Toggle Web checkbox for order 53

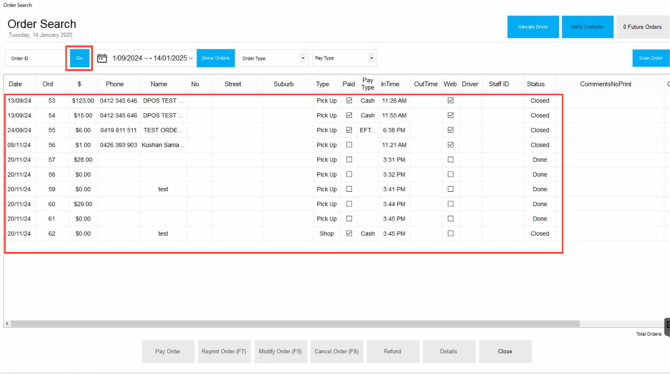pyautogui.click(x=450, y=100)
